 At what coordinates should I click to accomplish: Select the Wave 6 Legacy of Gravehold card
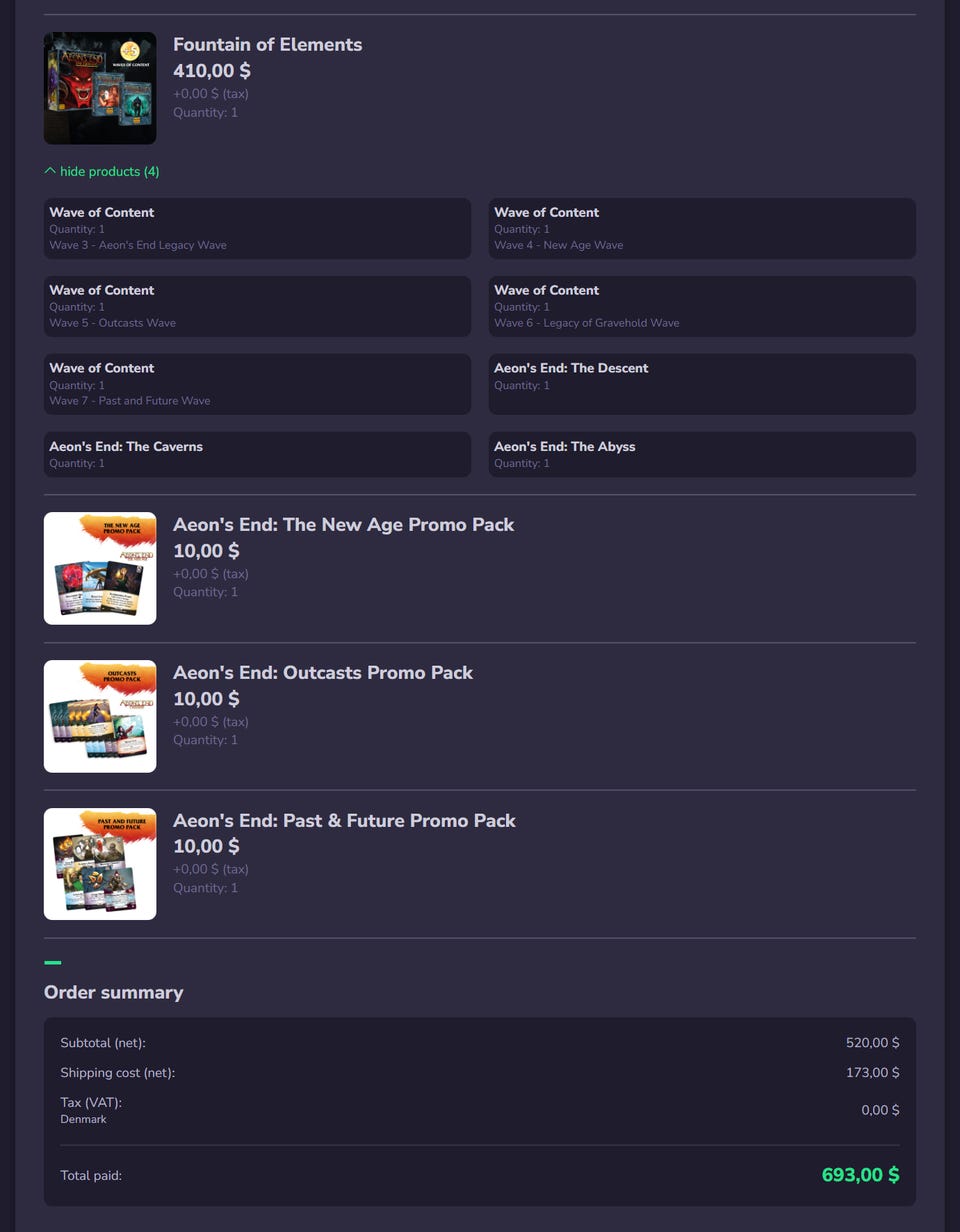702,306
